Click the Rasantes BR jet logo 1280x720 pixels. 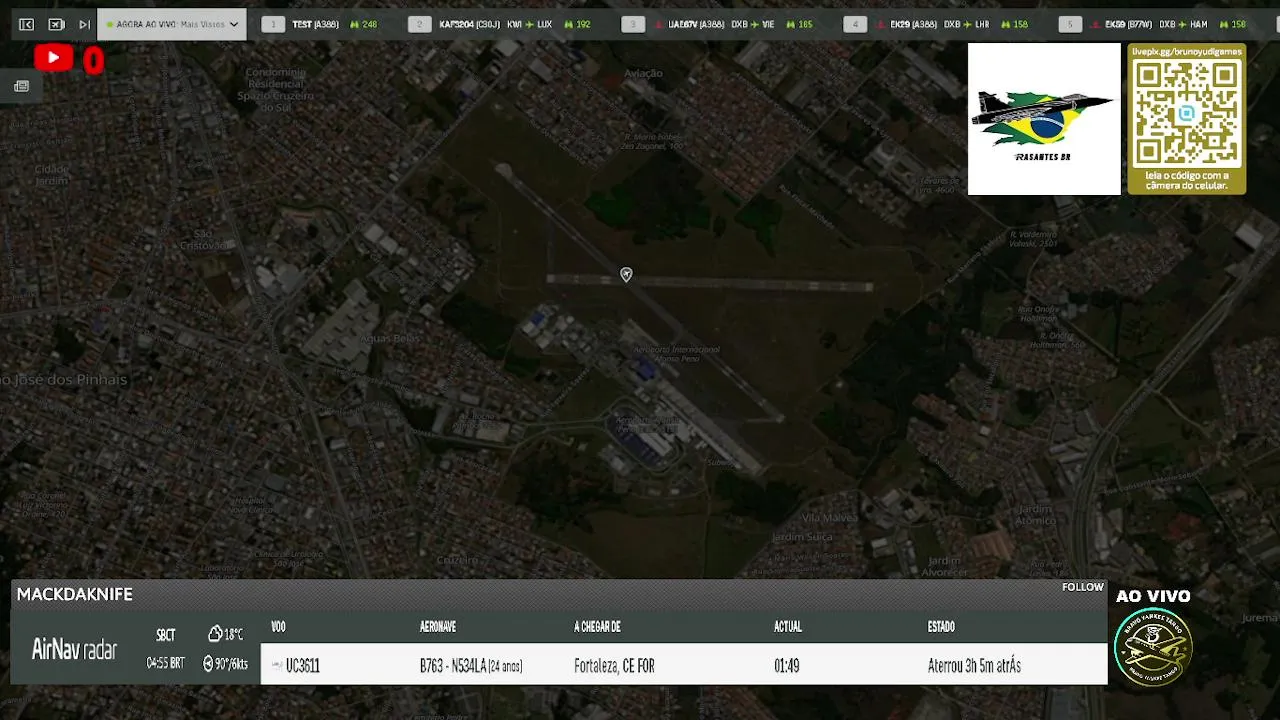coord(1044,119)
